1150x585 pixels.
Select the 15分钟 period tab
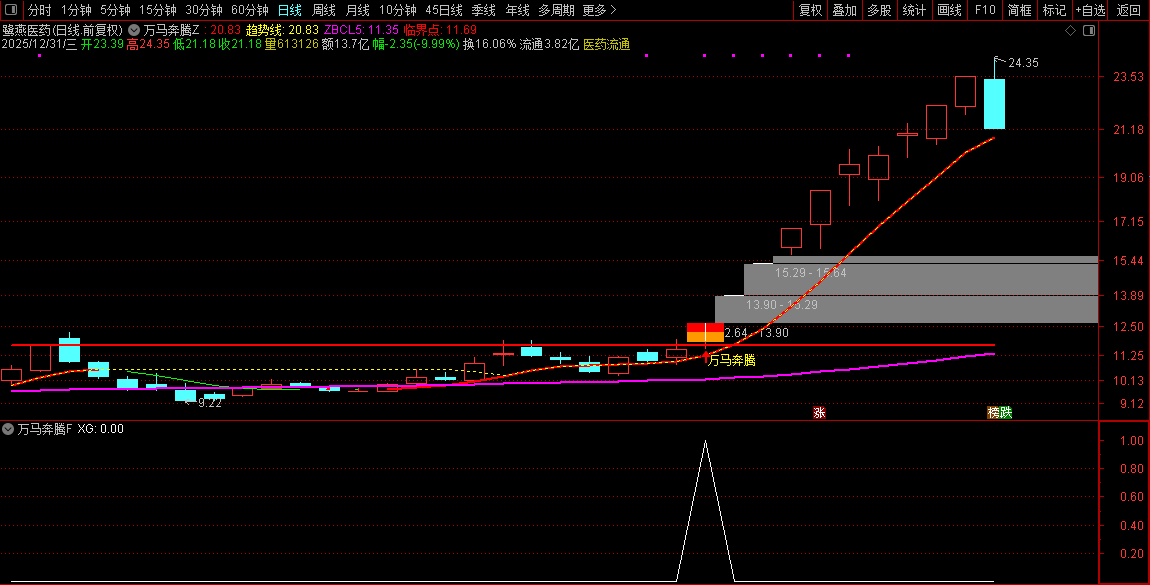coord(158,10)
